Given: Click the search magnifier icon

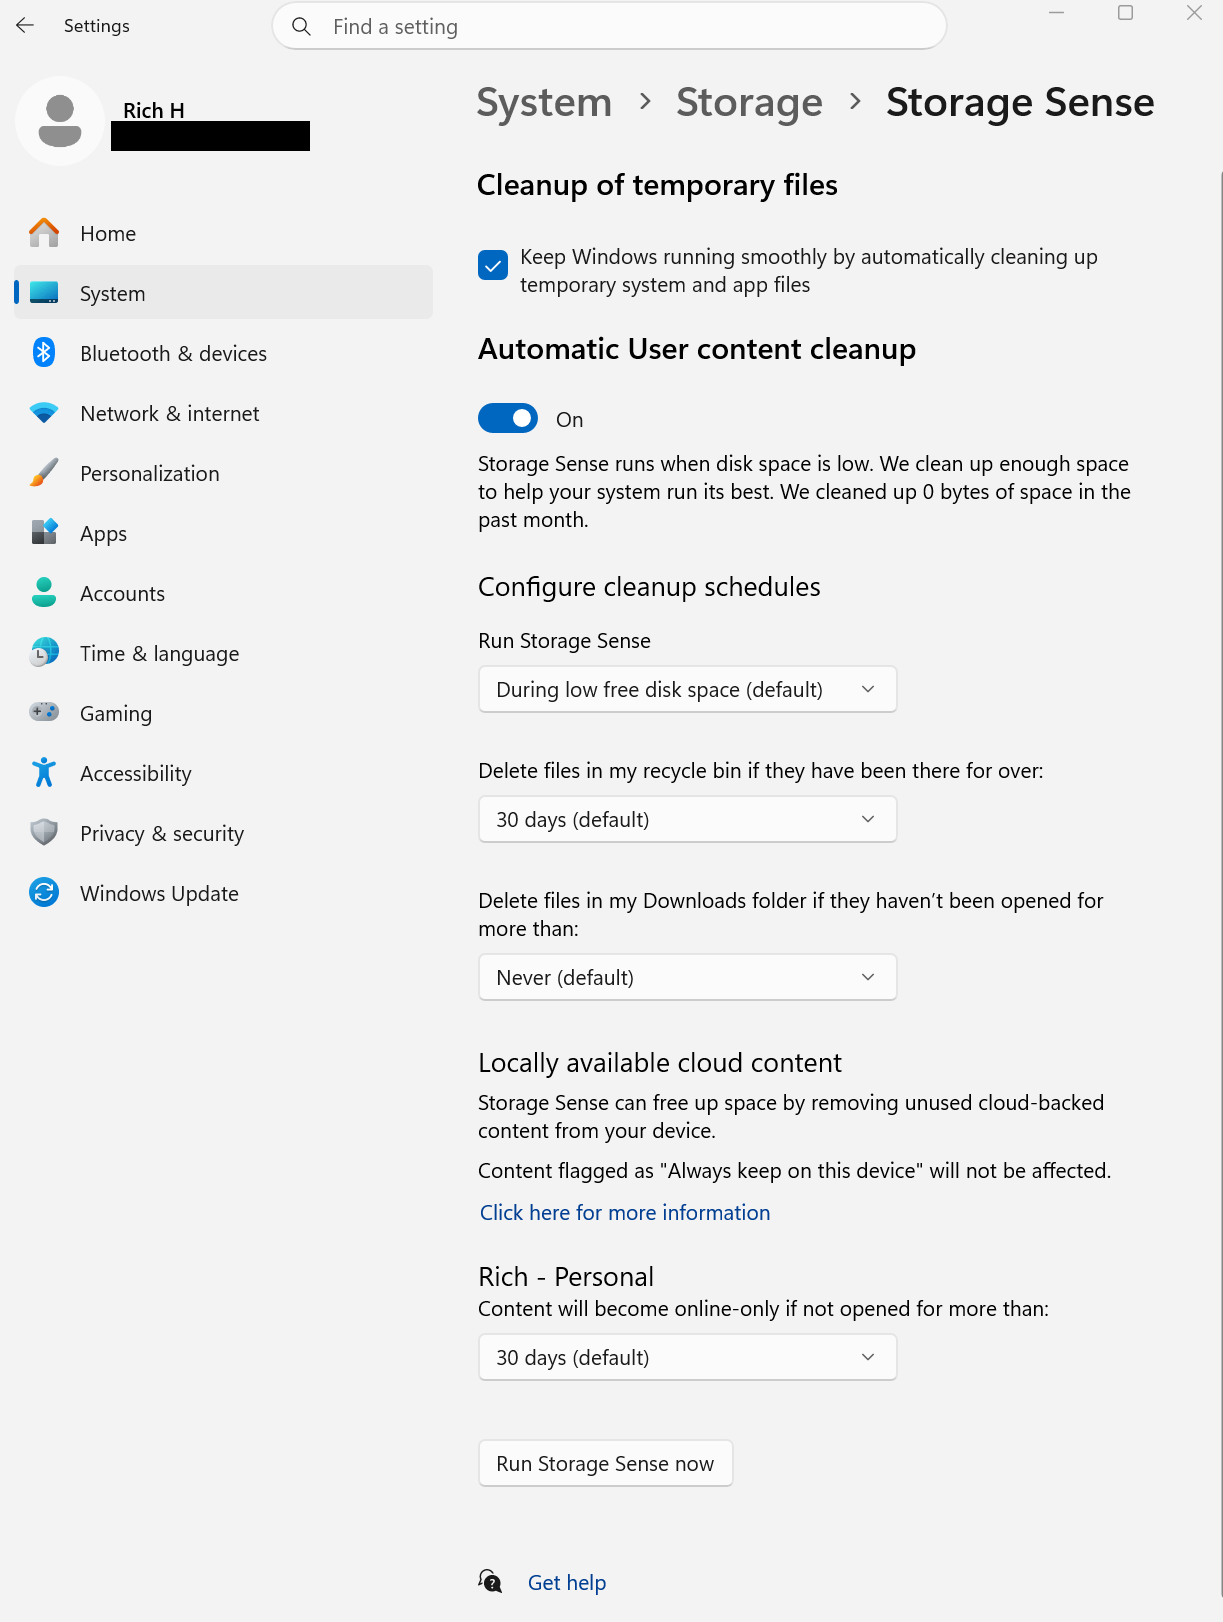Looking at the screenshot, I should (301, 26).
